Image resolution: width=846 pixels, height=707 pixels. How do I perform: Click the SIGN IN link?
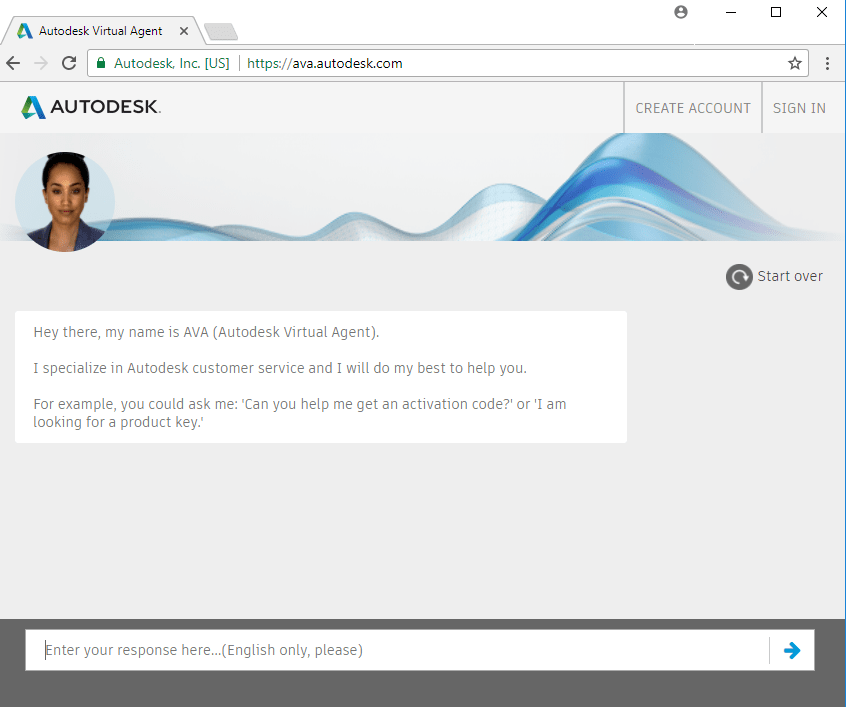tap(801, 107)
